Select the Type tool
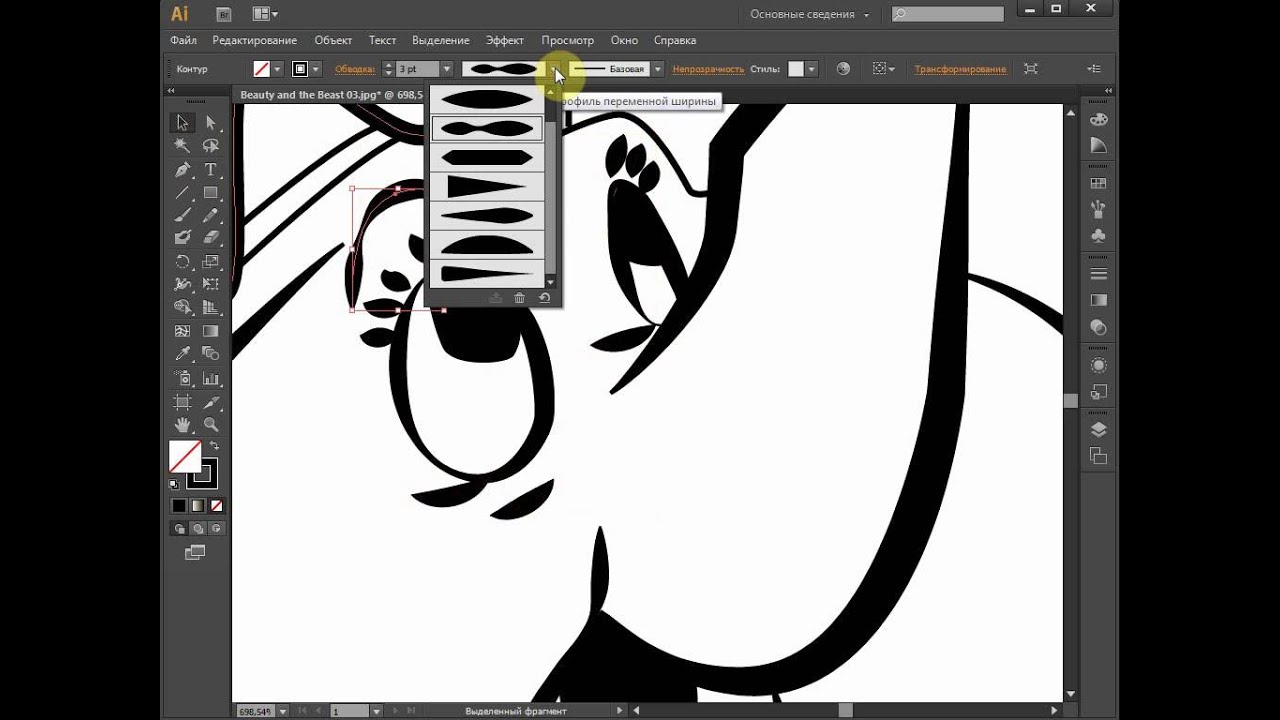 click(211, 170)
